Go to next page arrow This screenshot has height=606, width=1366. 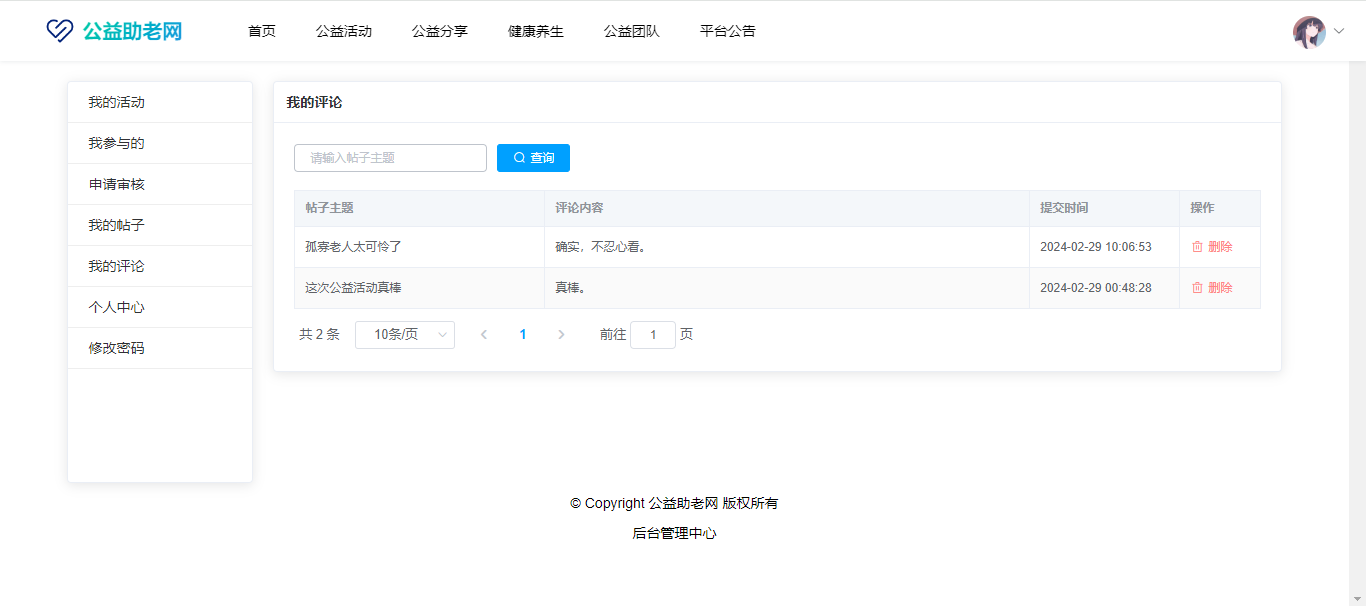[x=561, y=335]
